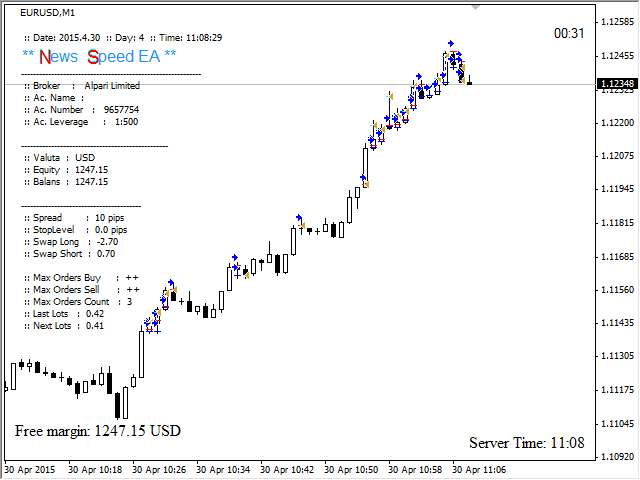640x480 pixels.
Task: Select the Server Time 11:08 label
Action: coord(526,442)
